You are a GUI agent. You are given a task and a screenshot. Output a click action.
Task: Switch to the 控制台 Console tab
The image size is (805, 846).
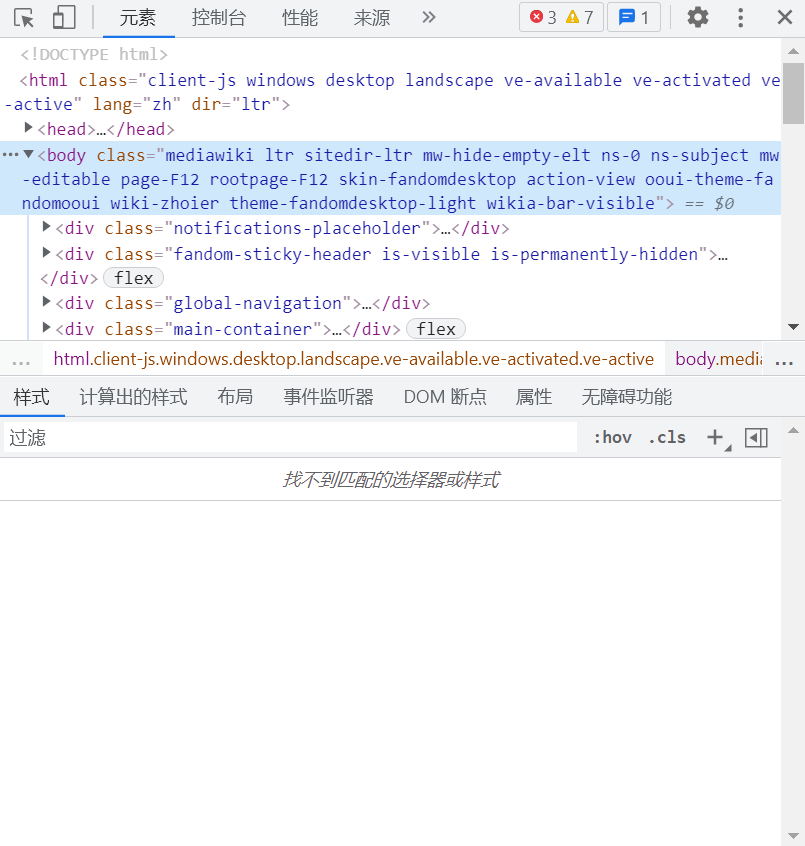coord(219,17)
